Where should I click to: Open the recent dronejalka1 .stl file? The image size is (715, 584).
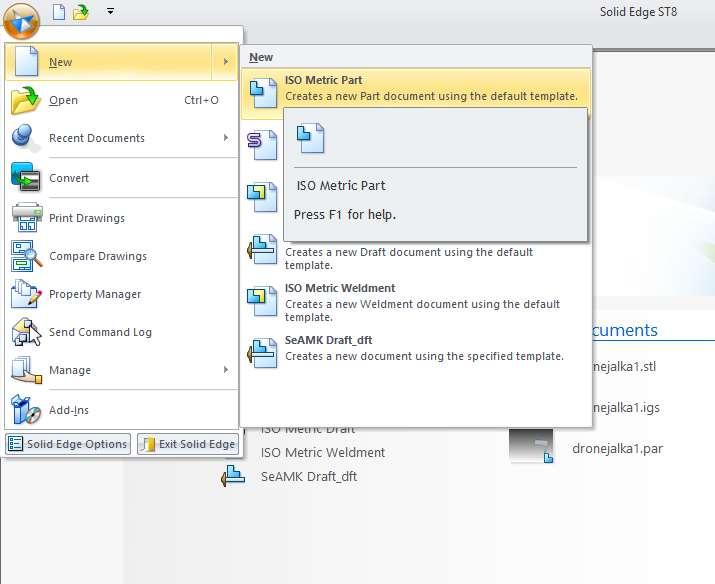(624, 366)
